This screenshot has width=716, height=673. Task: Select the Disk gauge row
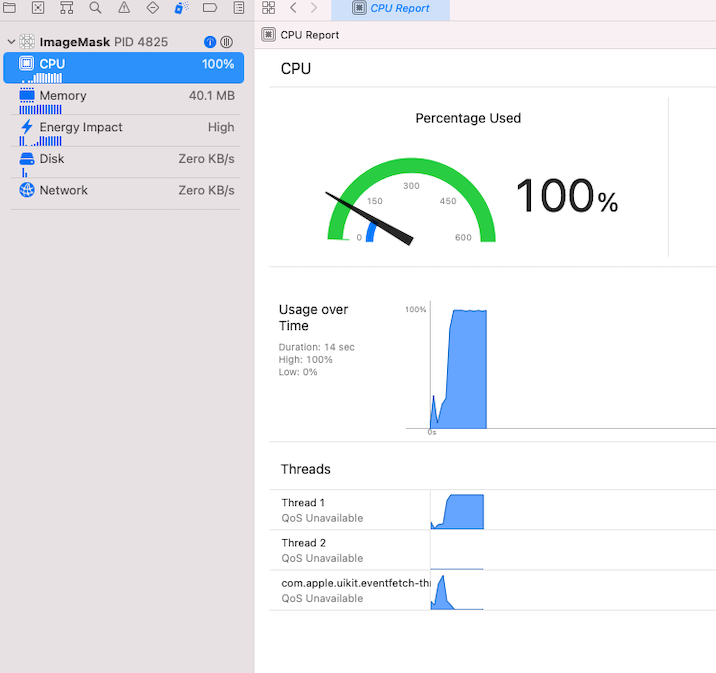[126, 162]
